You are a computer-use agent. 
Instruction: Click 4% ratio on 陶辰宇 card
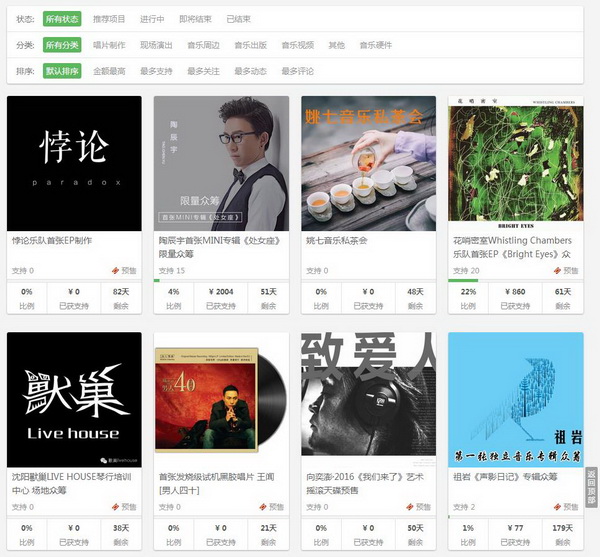click(173, 292)
